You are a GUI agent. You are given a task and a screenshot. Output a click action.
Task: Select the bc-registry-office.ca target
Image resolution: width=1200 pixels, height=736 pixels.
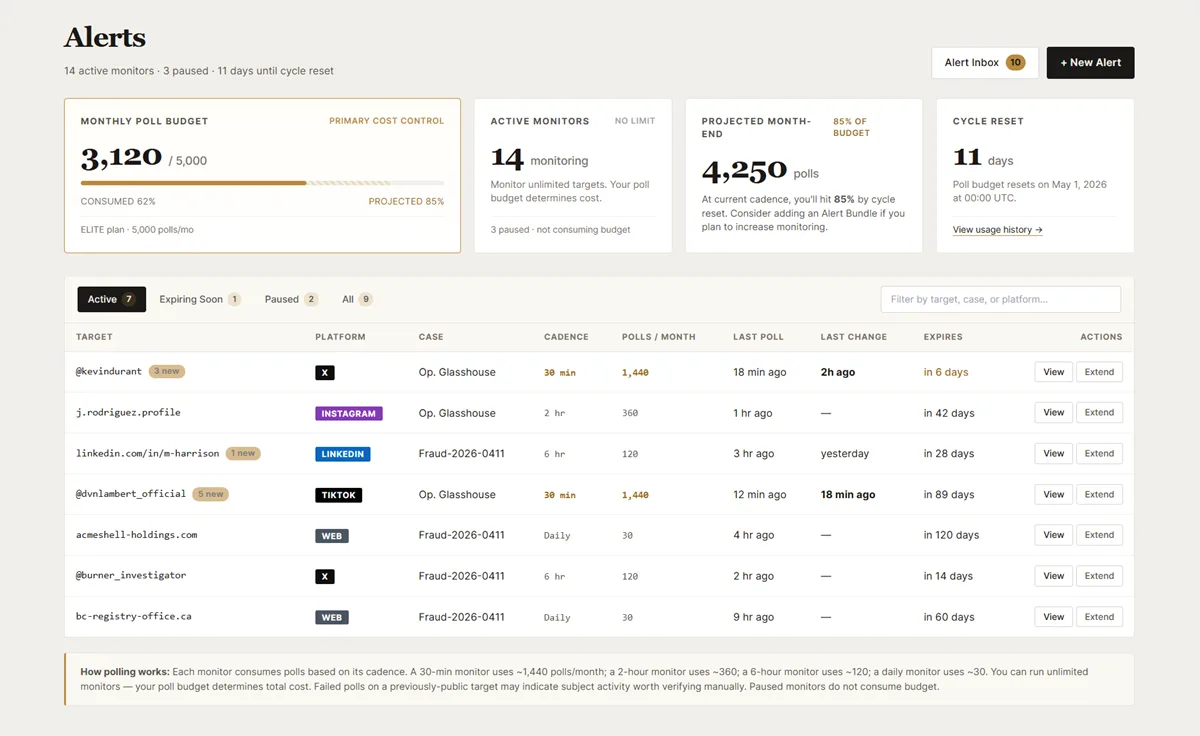[134, 617]
